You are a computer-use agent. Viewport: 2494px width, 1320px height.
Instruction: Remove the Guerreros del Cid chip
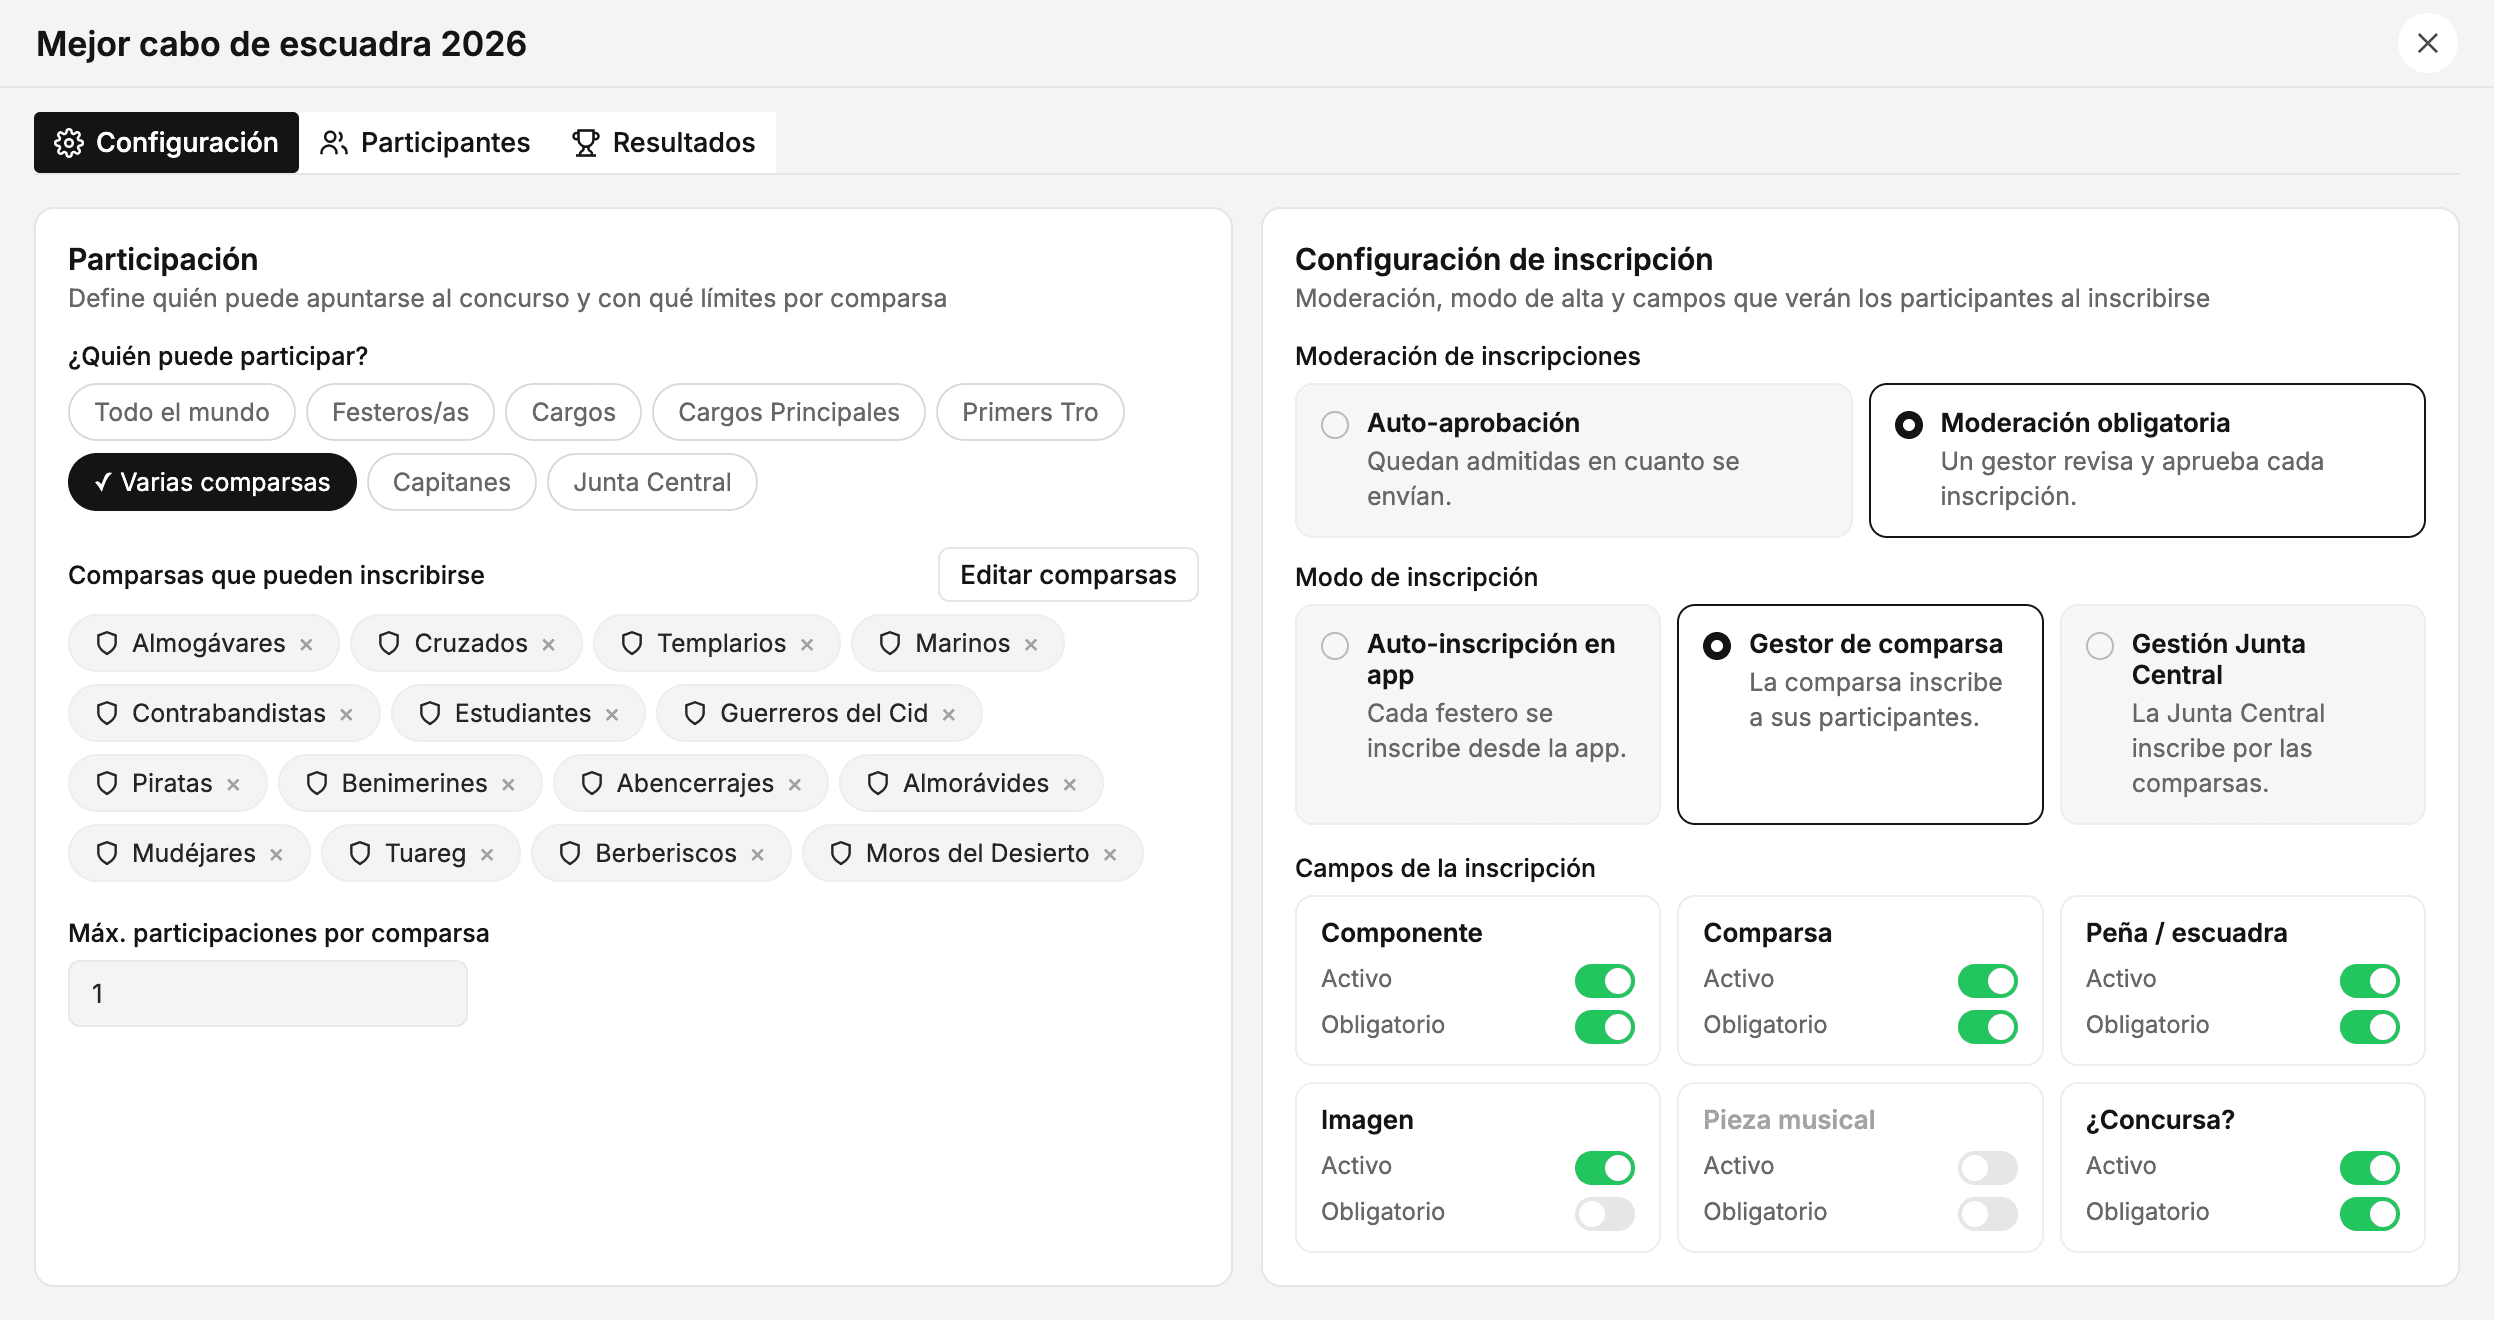[949, 714]
